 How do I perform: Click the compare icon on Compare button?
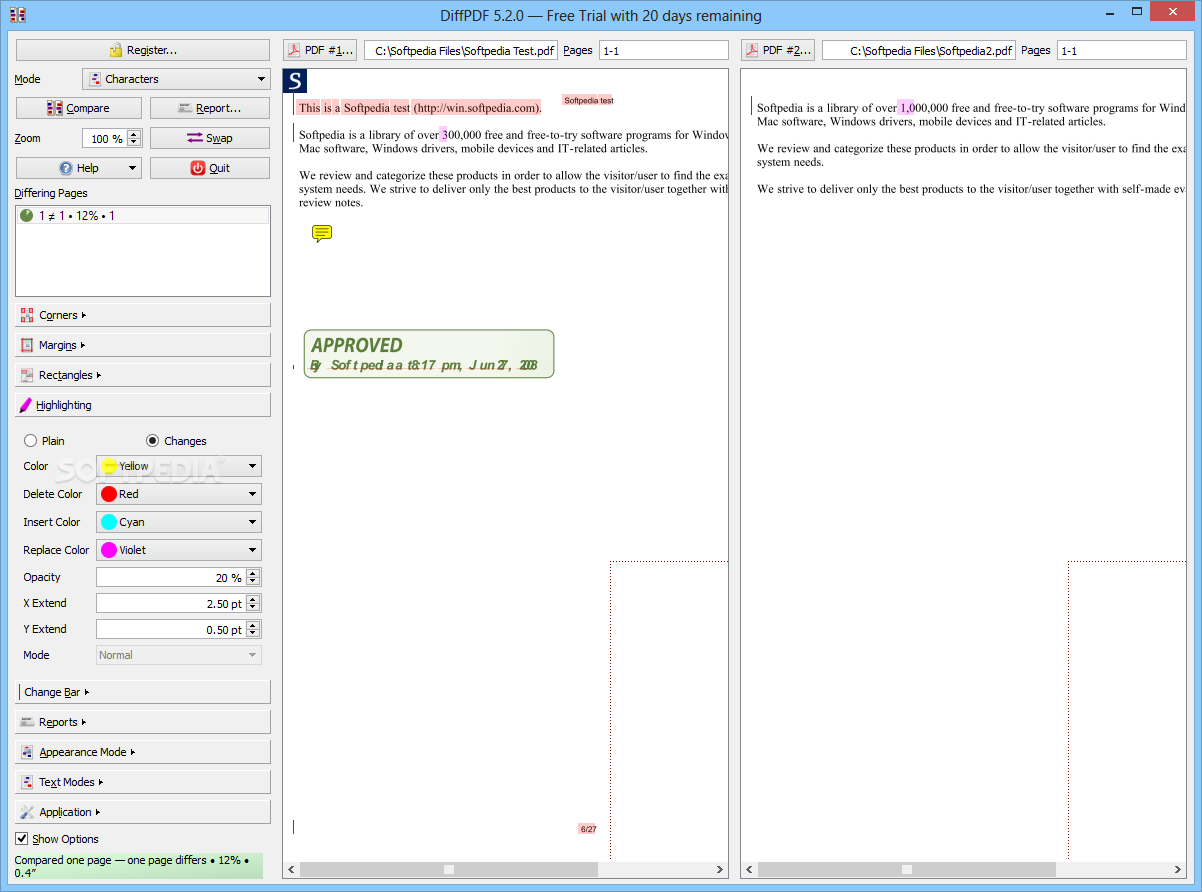pyautogui.click(x=54, y=108)
